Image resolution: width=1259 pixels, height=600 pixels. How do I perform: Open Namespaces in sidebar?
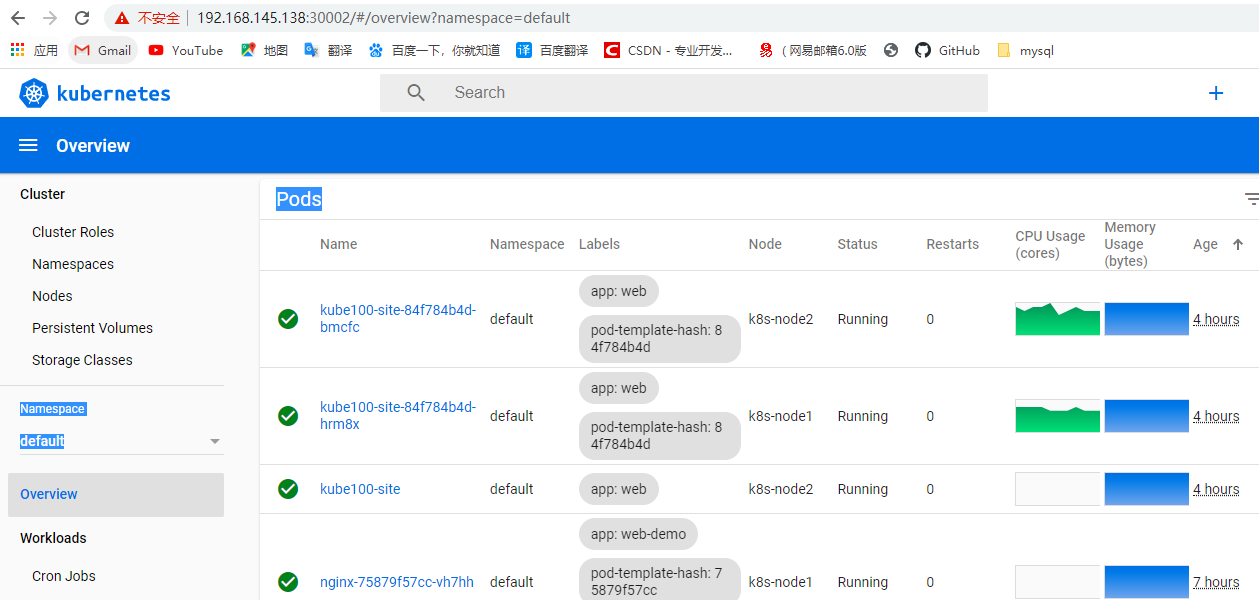pos(73,264)
